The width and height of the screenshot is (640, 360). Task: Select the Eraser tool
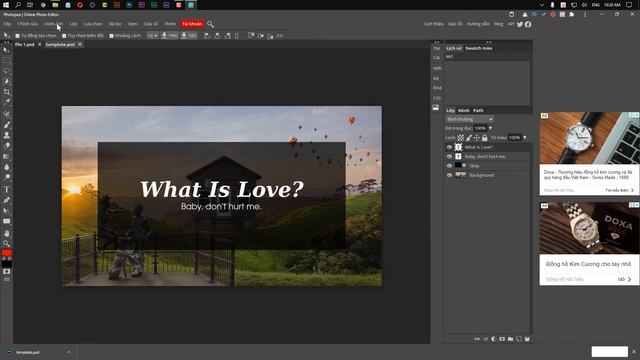tap(6, 146)
